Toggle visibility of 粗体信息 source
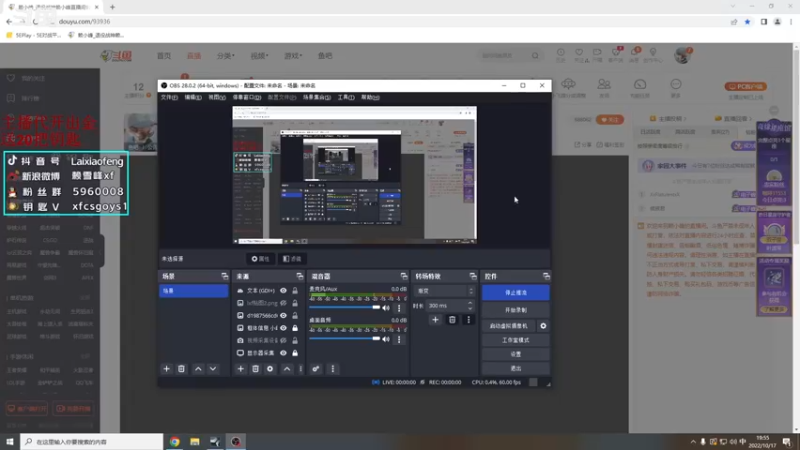 [283, 328]
